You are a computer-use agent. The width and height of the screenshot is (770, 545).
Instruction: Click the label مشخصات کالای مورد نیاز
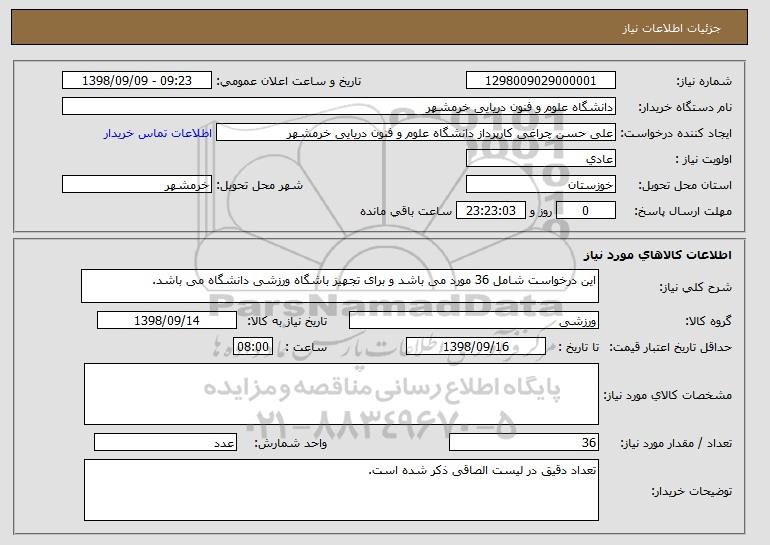tap(667, 395)
